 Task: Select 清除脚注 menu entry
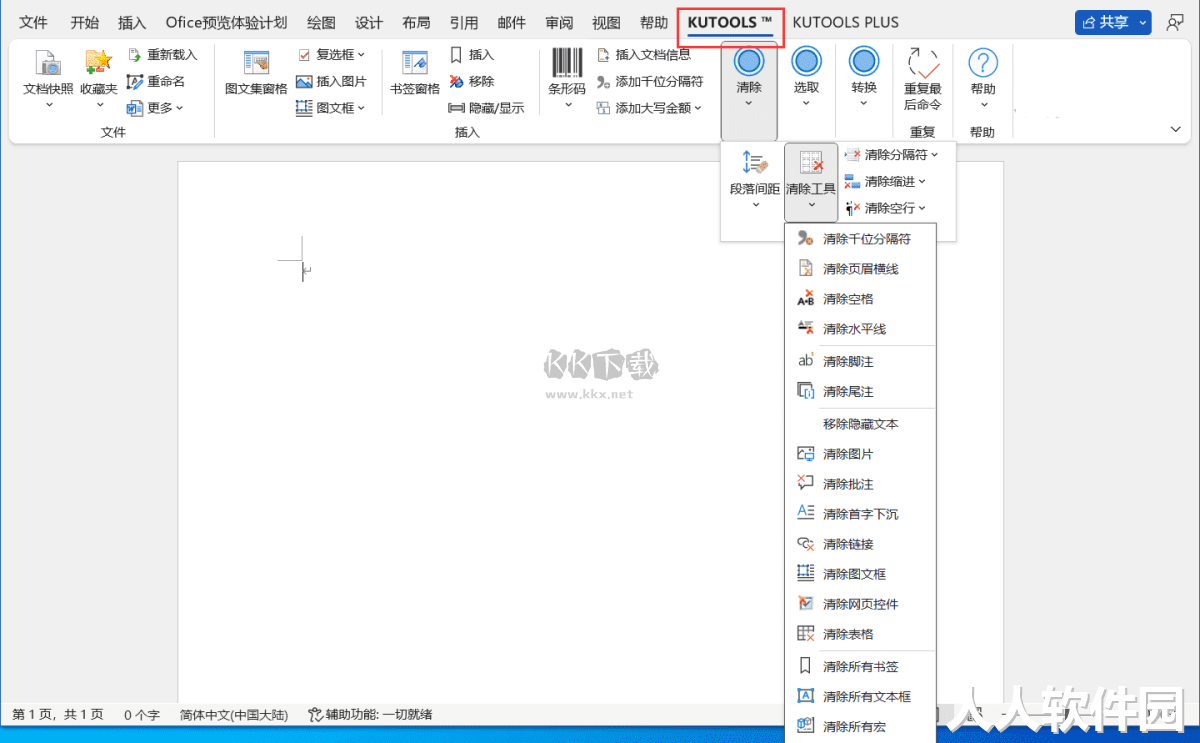860,361
